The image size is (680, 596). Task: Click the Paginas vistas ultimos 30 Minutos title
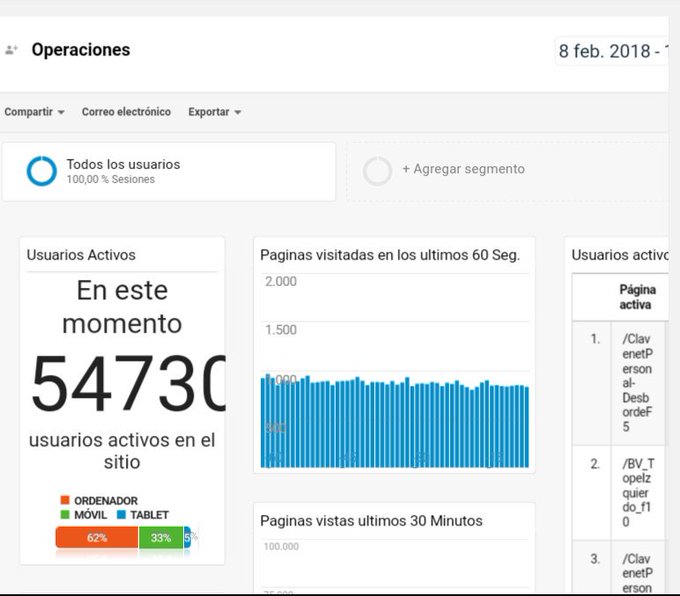pos(371,521)
